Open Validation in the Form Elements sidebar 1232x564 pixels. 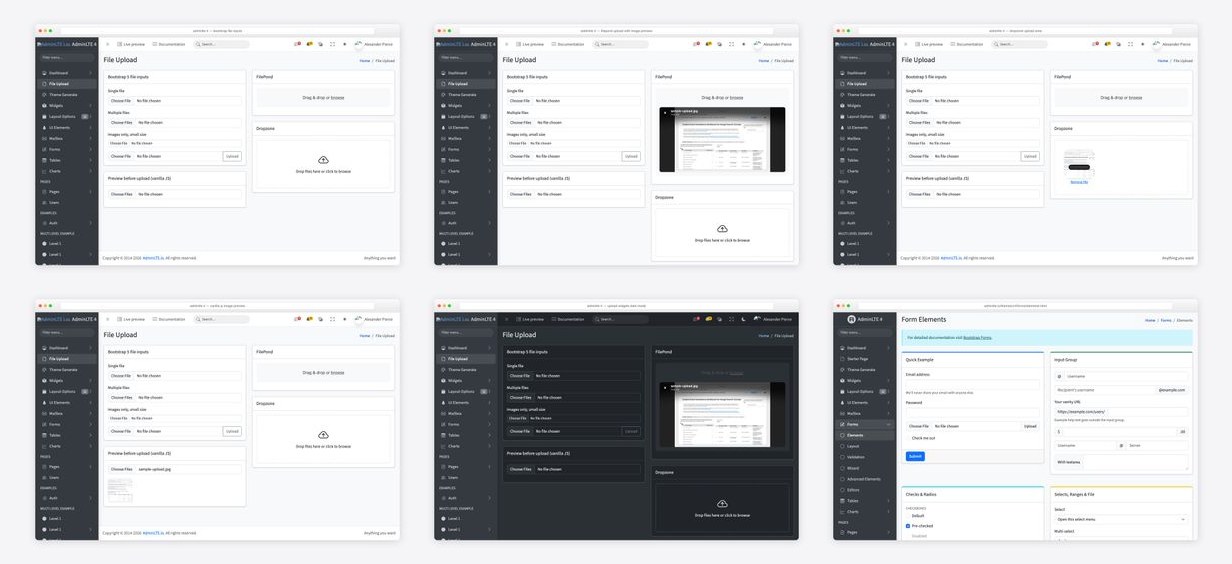tap(865, 457)
